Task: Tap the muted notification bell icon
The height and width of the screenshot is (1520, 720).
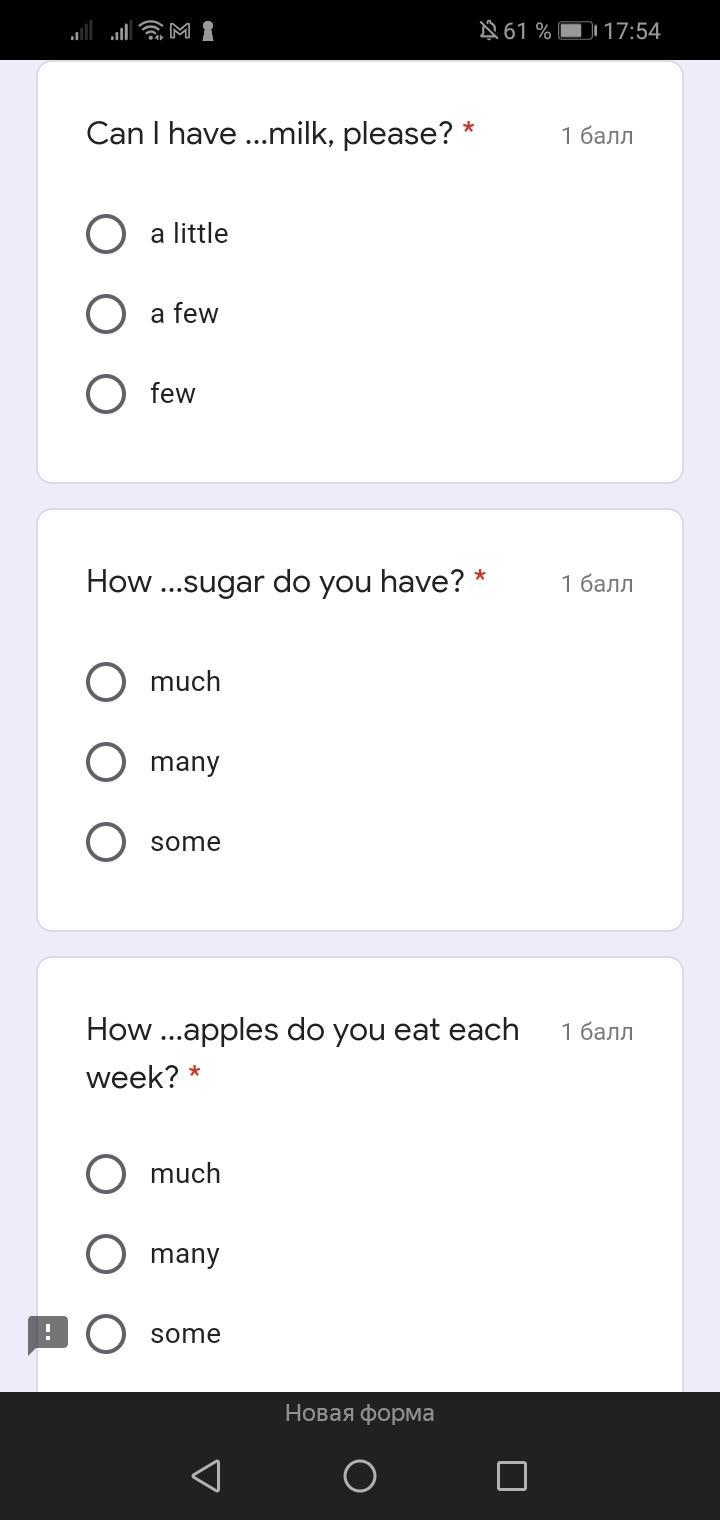Action: tap(488, 31)
